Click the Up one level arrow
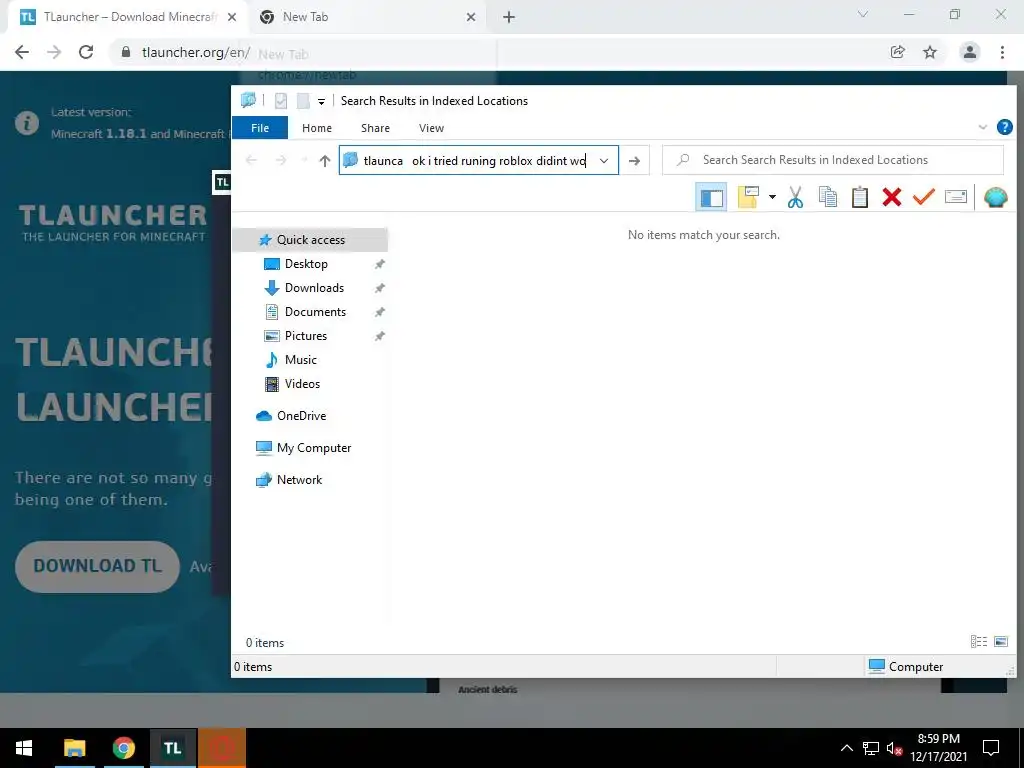This screenshot has height=768, width=1024. 325,161
